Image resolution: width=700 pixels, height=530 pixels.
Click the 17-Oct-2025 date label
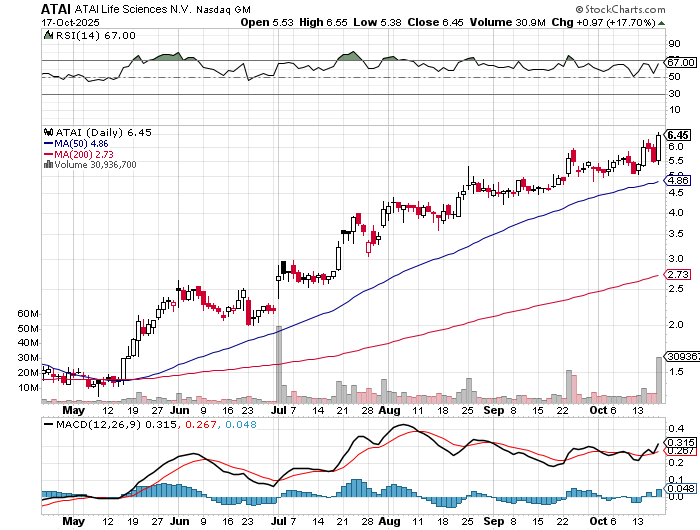71,22
